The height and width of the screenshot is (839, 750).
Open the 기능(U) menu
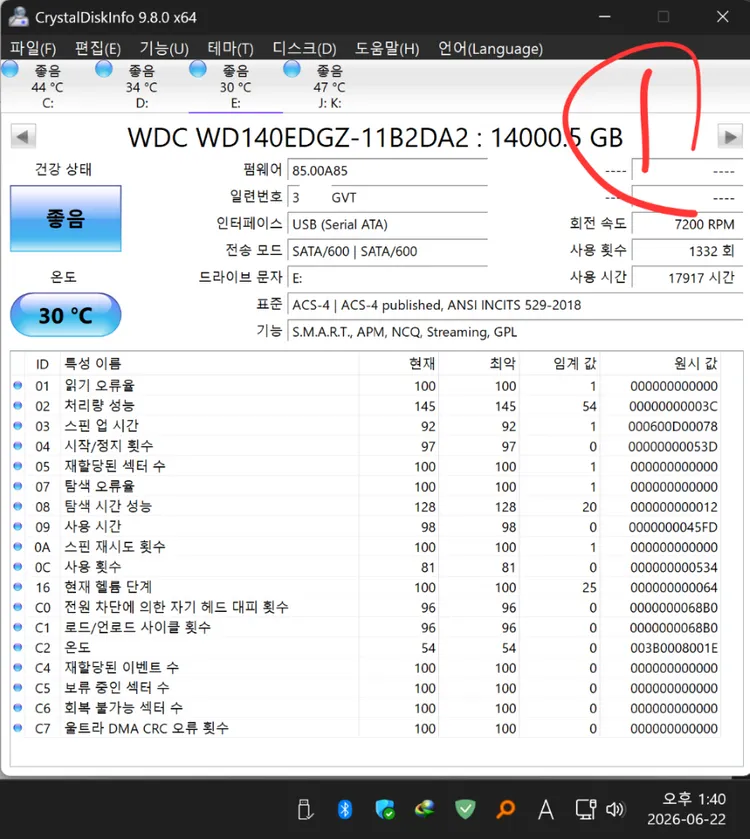tap(164, 49)
